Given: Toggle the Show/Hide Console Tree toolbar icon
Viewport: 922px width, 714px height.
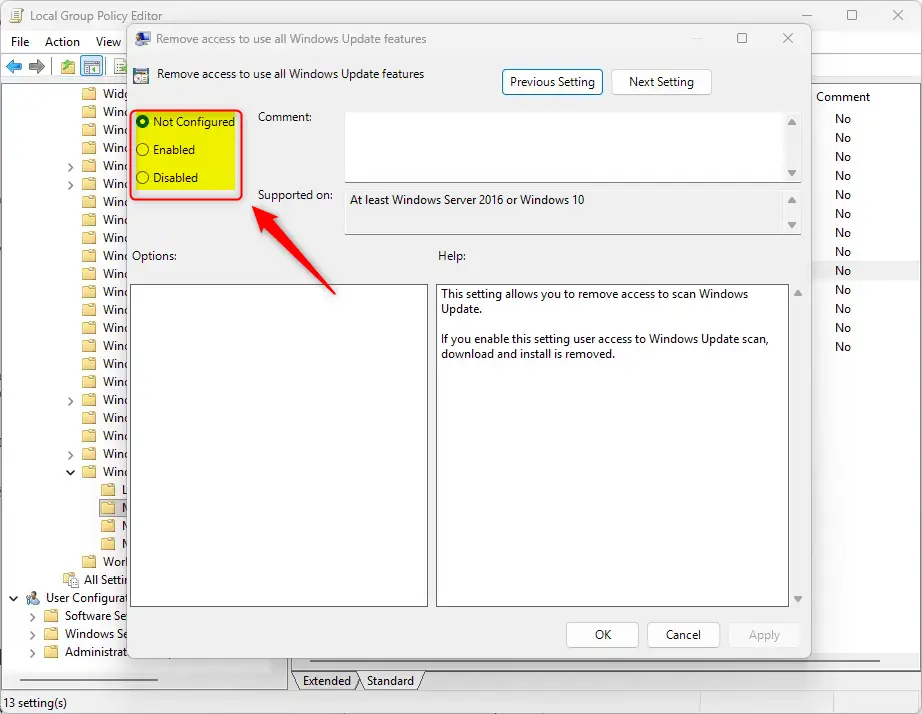Looking at the screenshot, I should coord(92,66).
